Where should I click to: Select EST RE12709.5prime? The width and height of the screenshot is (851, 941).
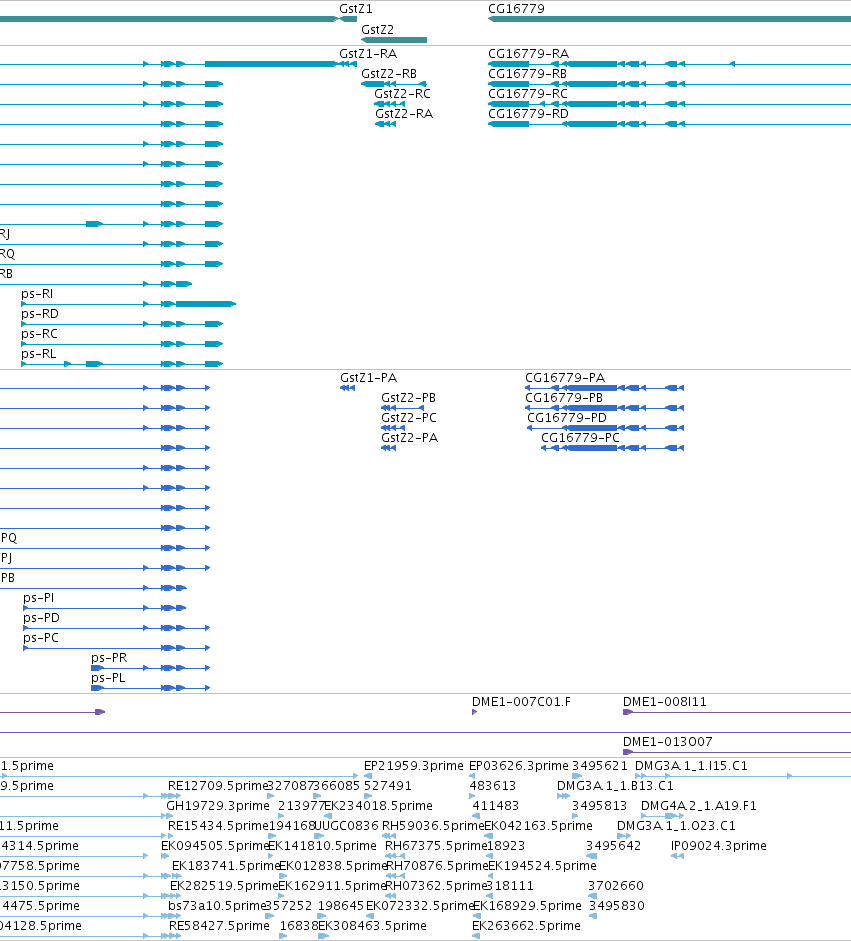click(x=217, y=786)
